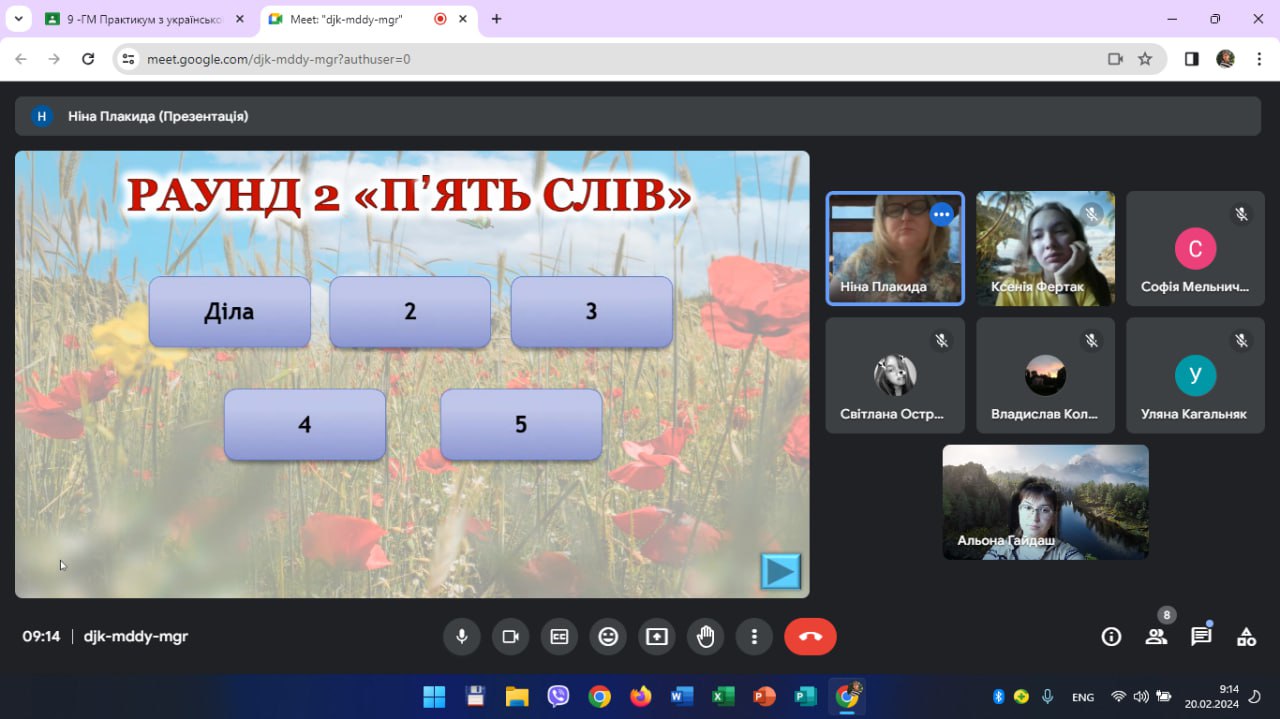Screen dimensions: 1280x719
Task: Expand the Chrome tab search dropdown
Action: coord(18,19)
